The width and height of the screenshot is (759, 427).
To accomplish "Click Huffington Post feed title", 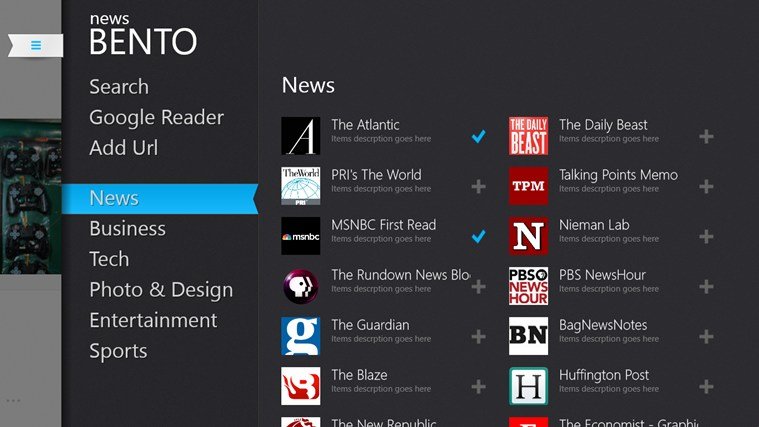I will (604, 376).
